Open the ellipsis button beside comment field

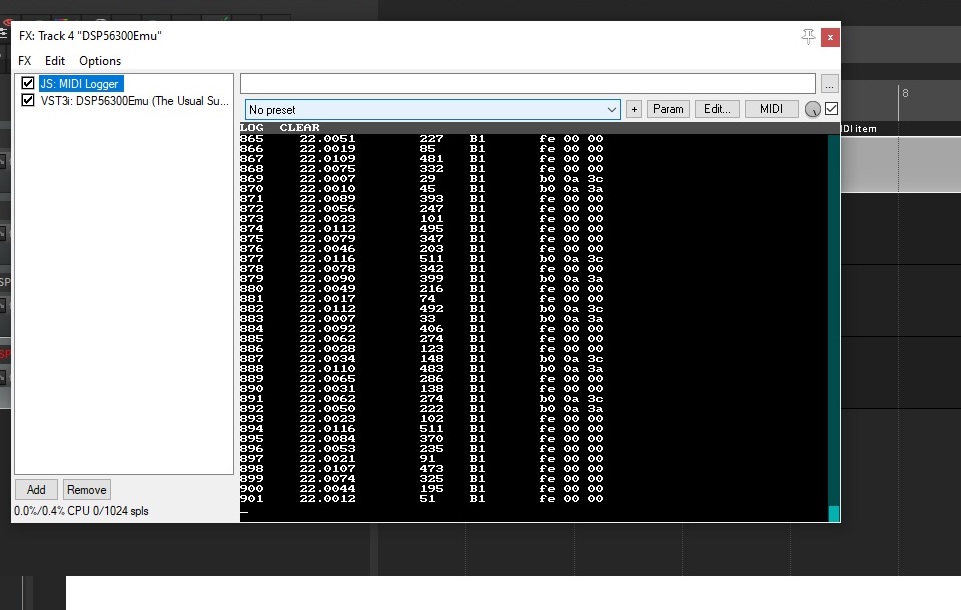829,83
